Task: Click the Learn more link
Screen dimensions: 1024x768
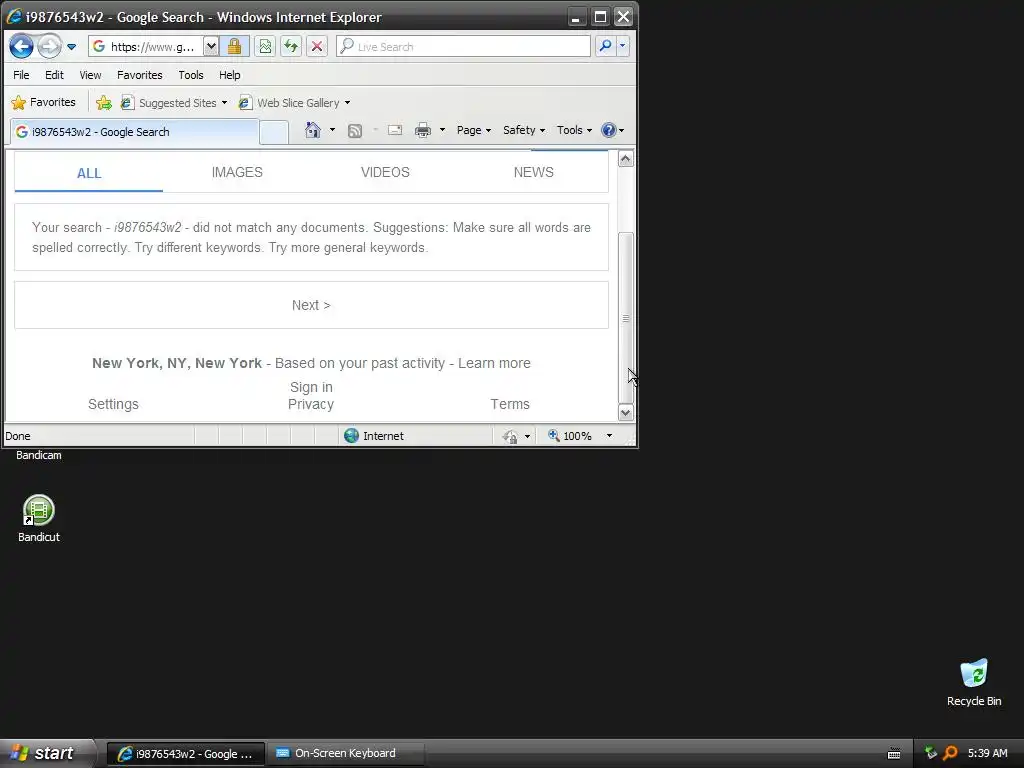Action: coord(494,363)
